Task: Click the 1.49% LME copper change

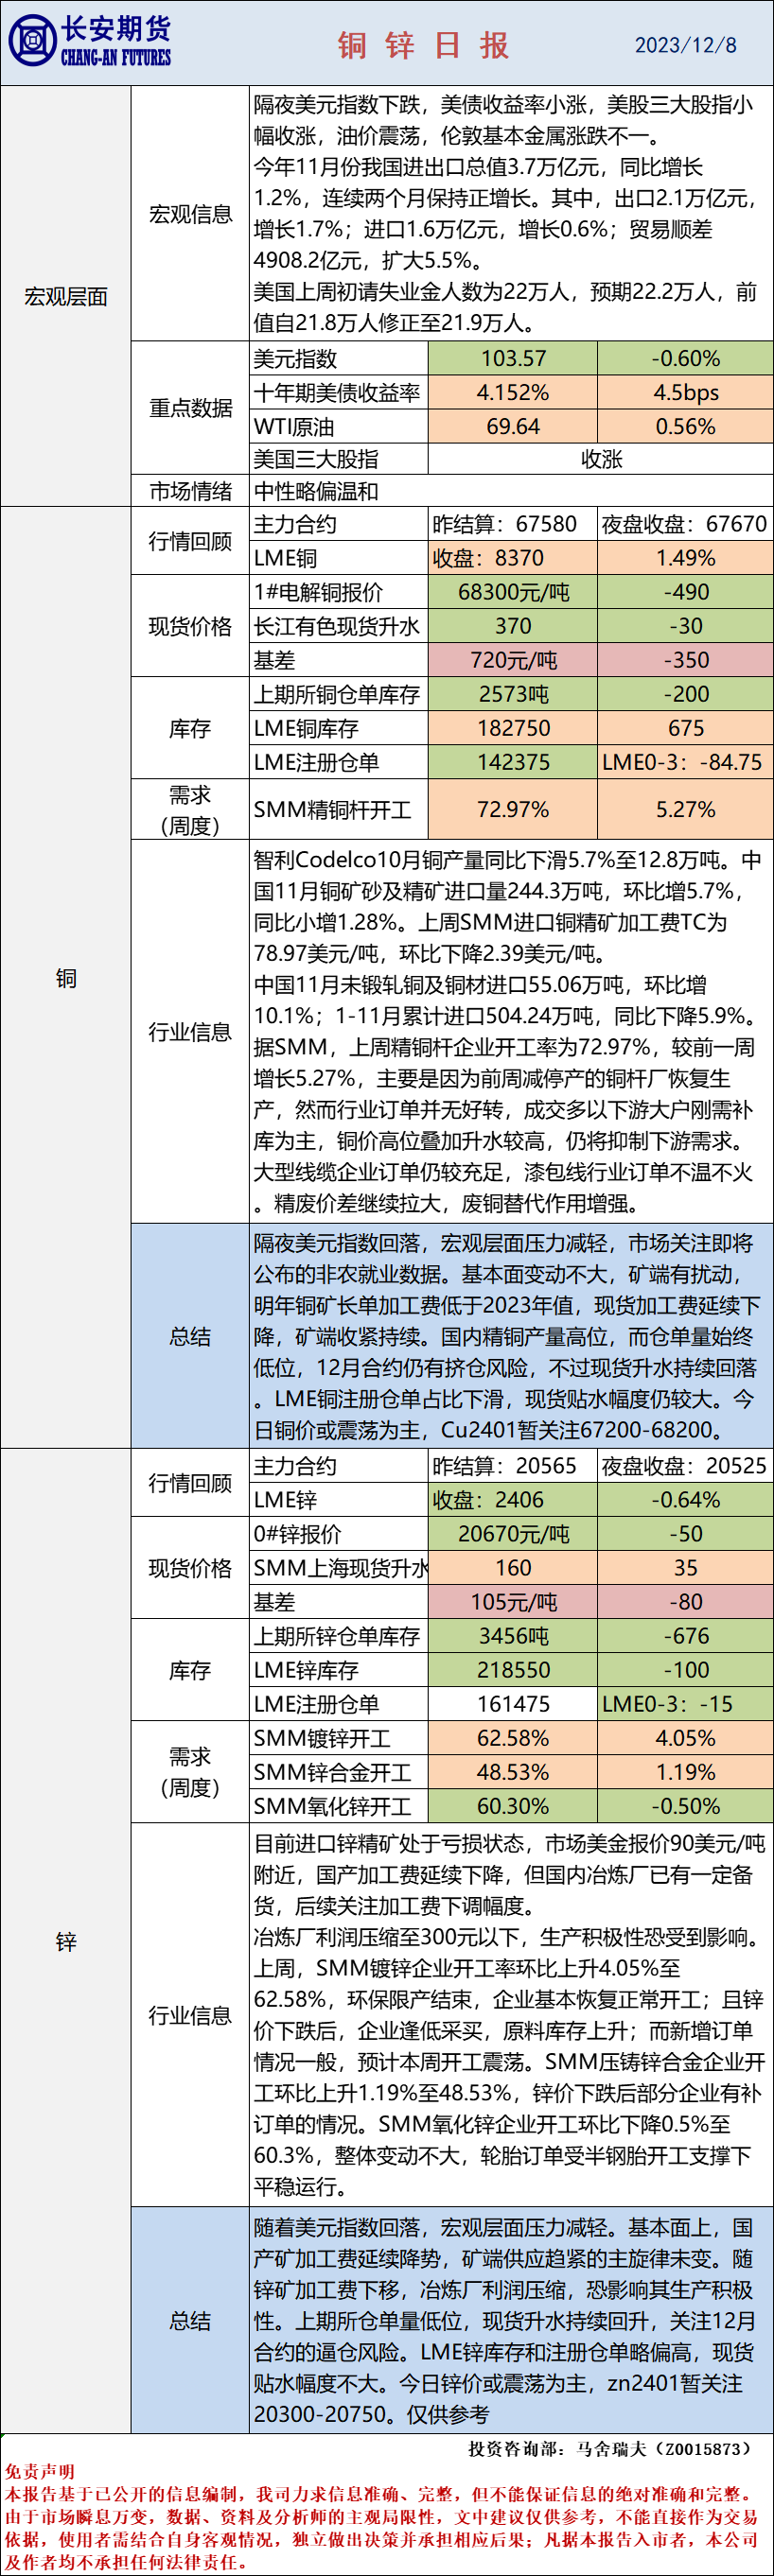Action: coord(686,558)
